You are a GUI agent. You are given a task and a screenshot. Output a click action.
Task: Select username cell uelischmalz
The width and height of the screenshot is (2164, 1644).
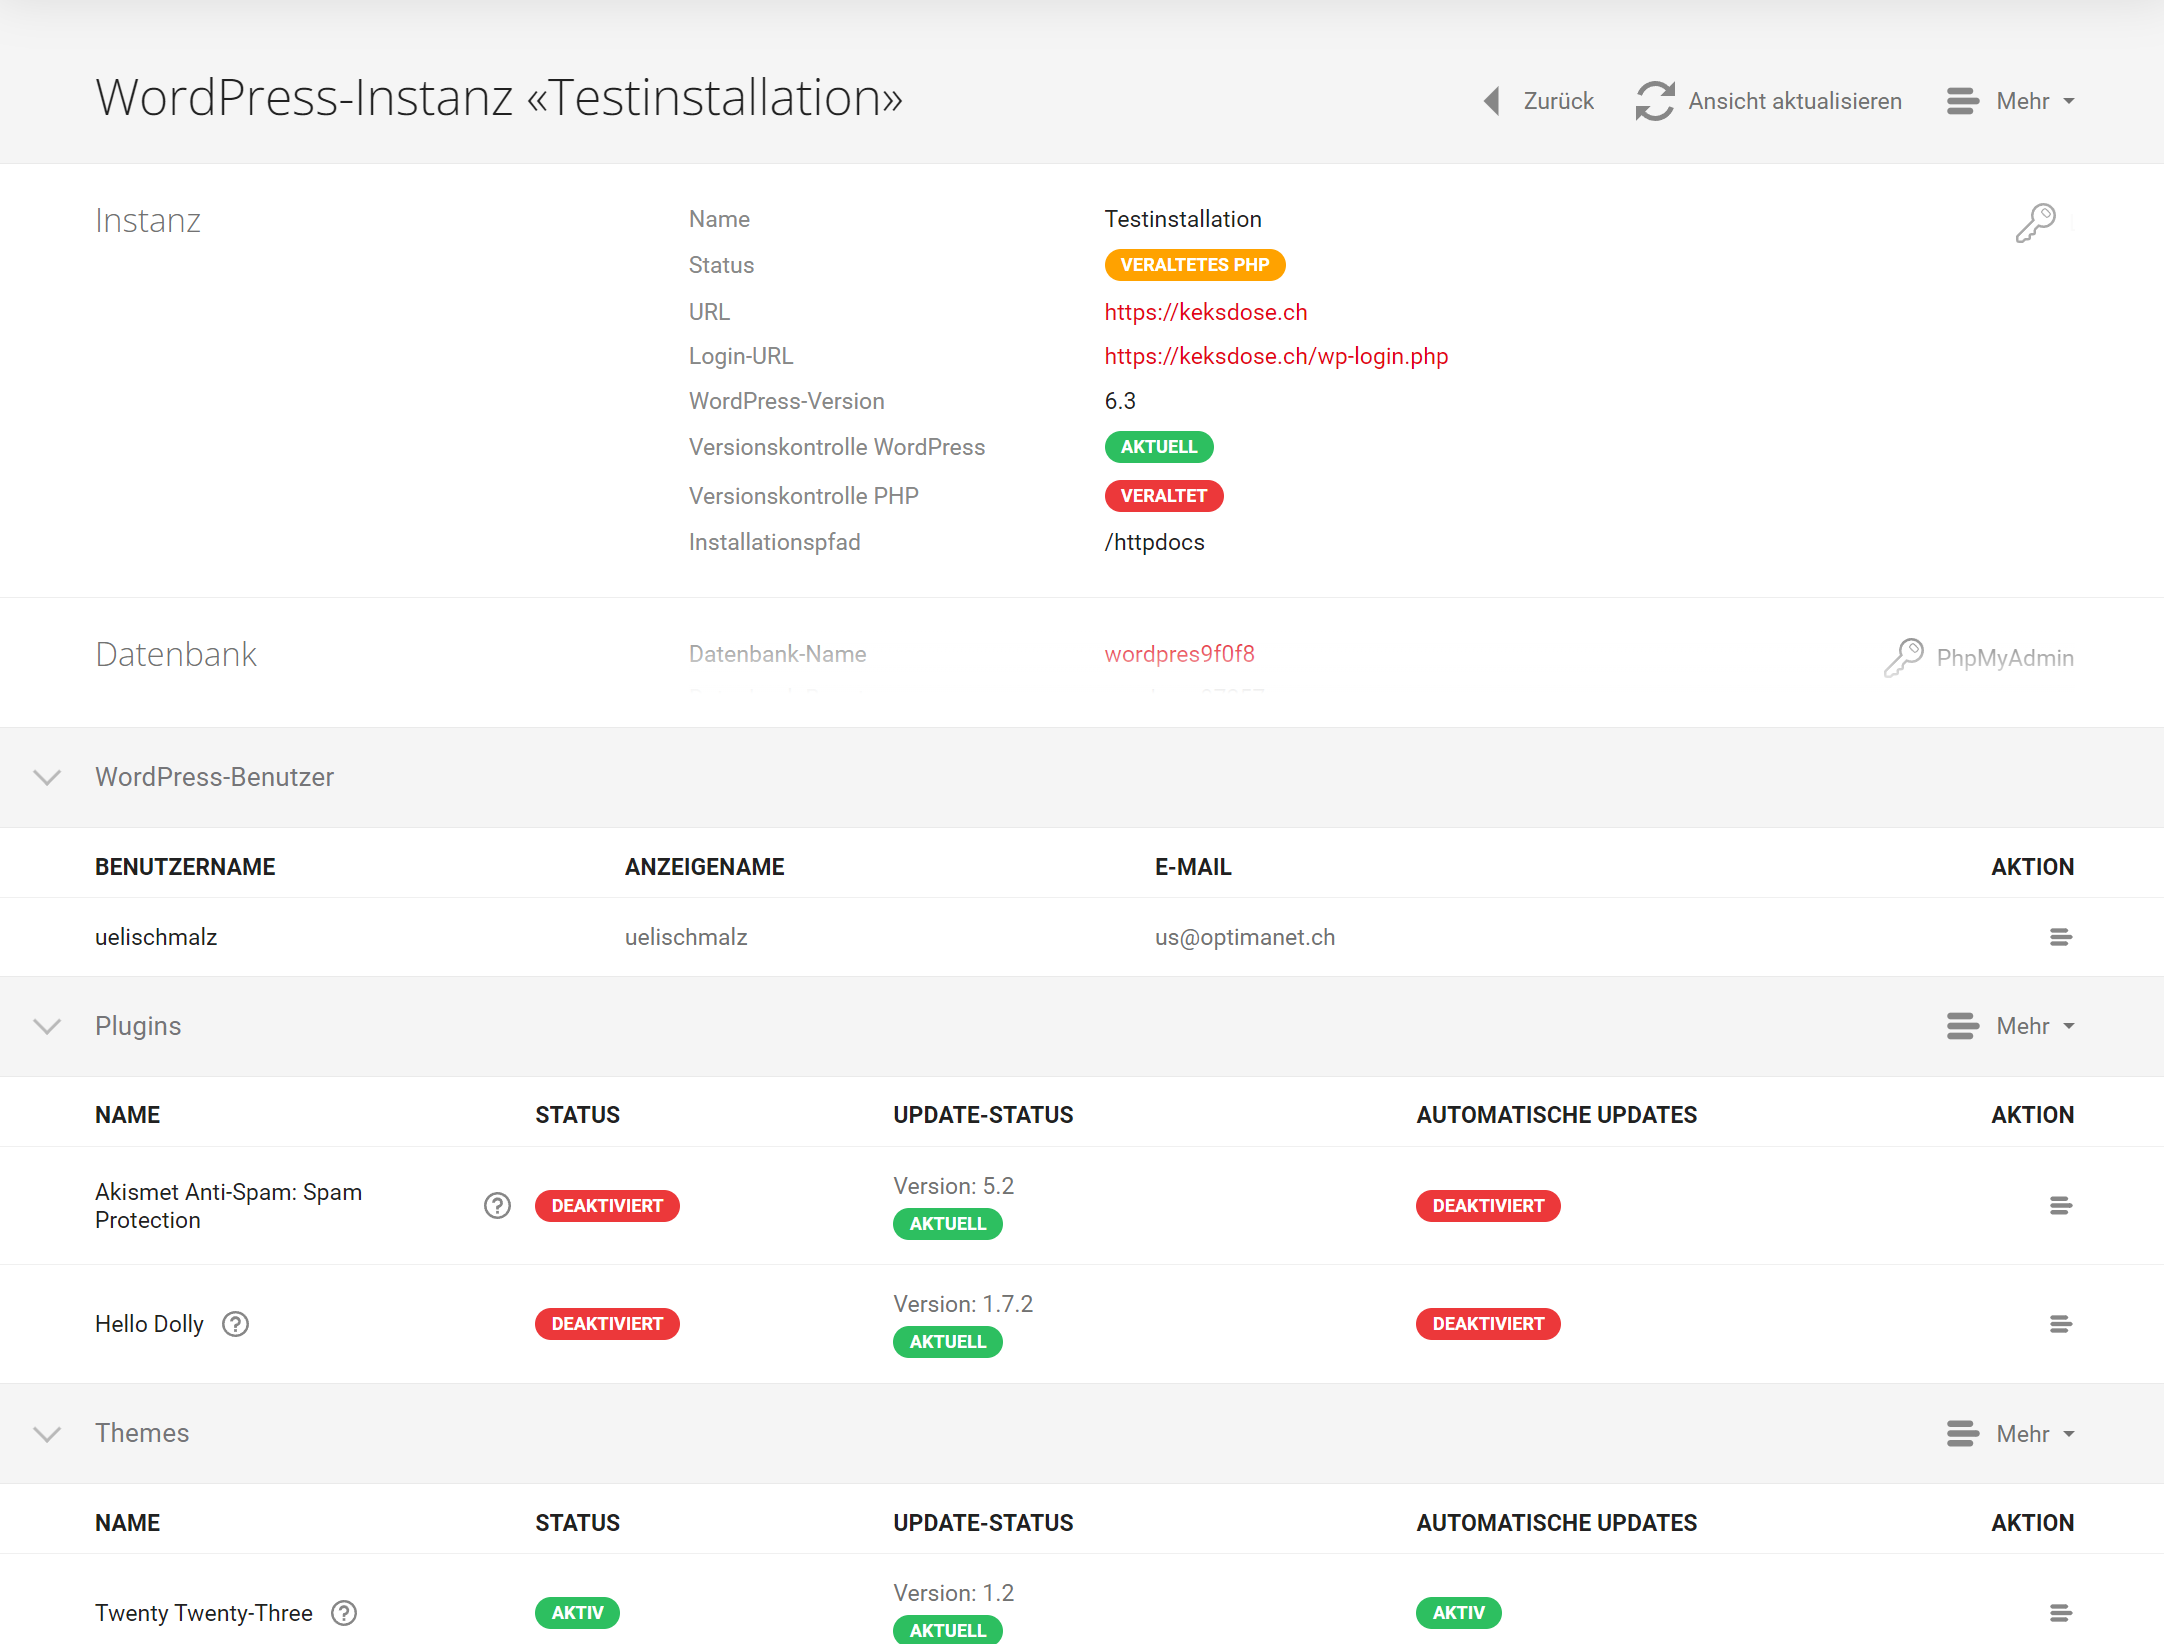tap(156, 937)
